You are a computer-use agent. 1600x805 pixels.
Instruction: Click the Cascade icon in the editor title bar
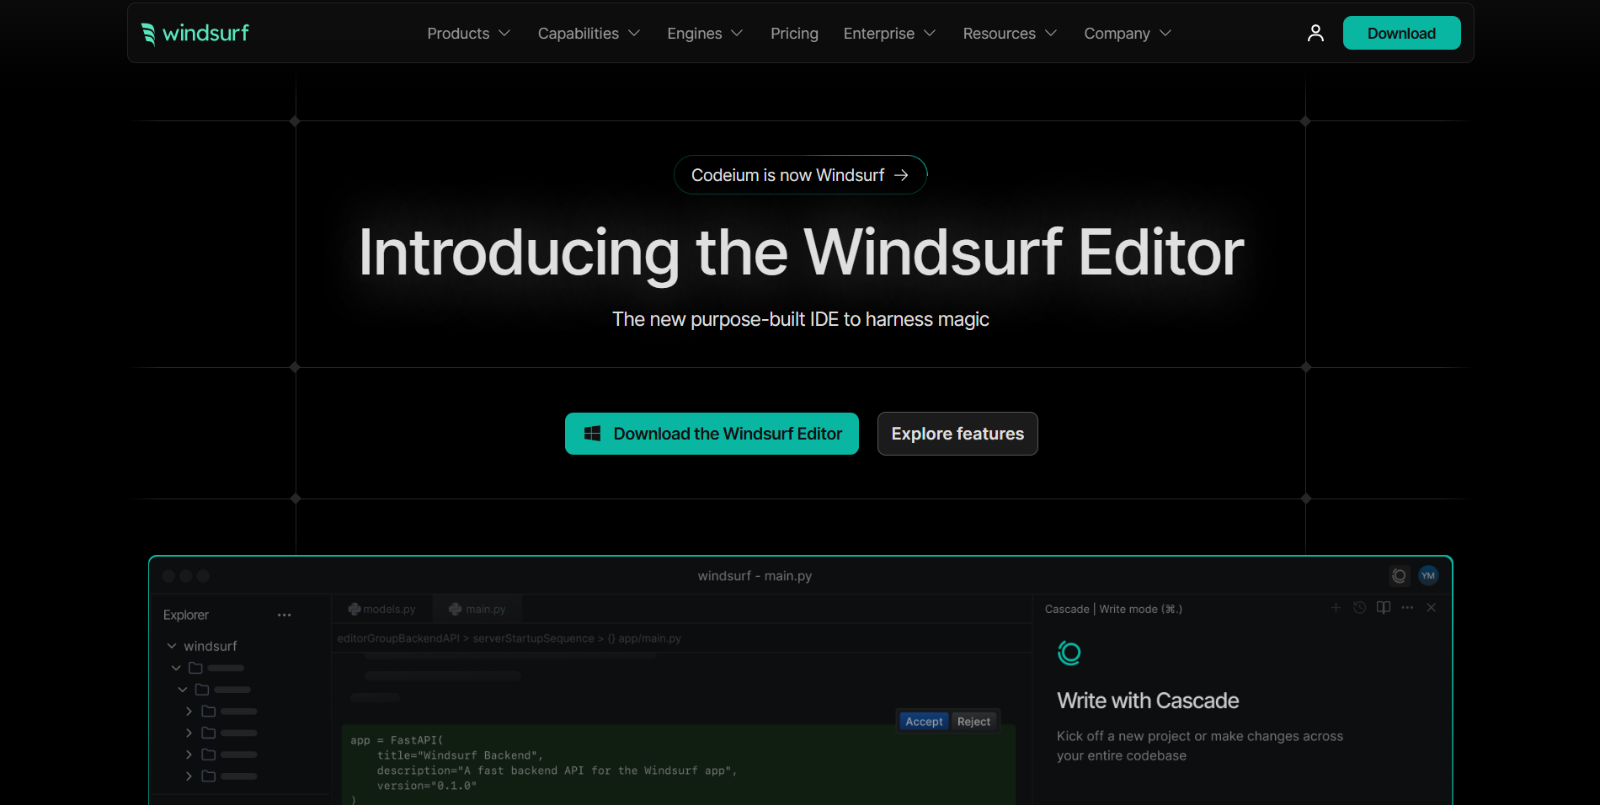[1399, 576]
